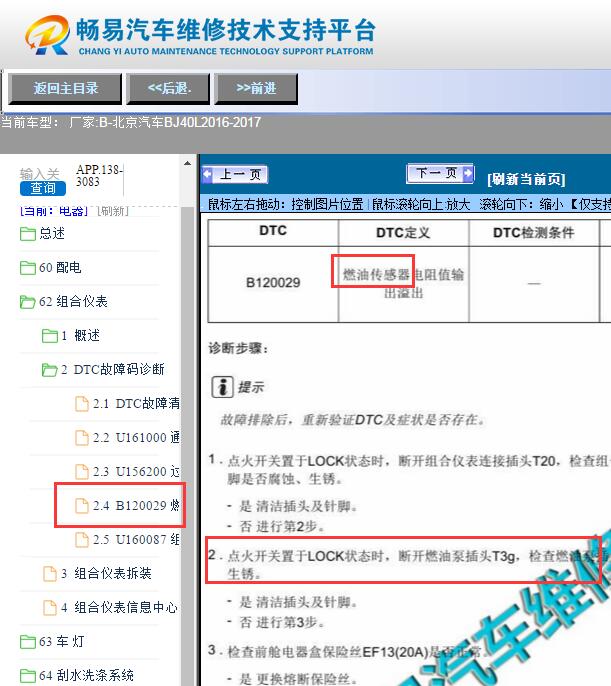Click the DTC定义 column header
The width and height of the screenshot is (611, 686).
pos(403,233)
